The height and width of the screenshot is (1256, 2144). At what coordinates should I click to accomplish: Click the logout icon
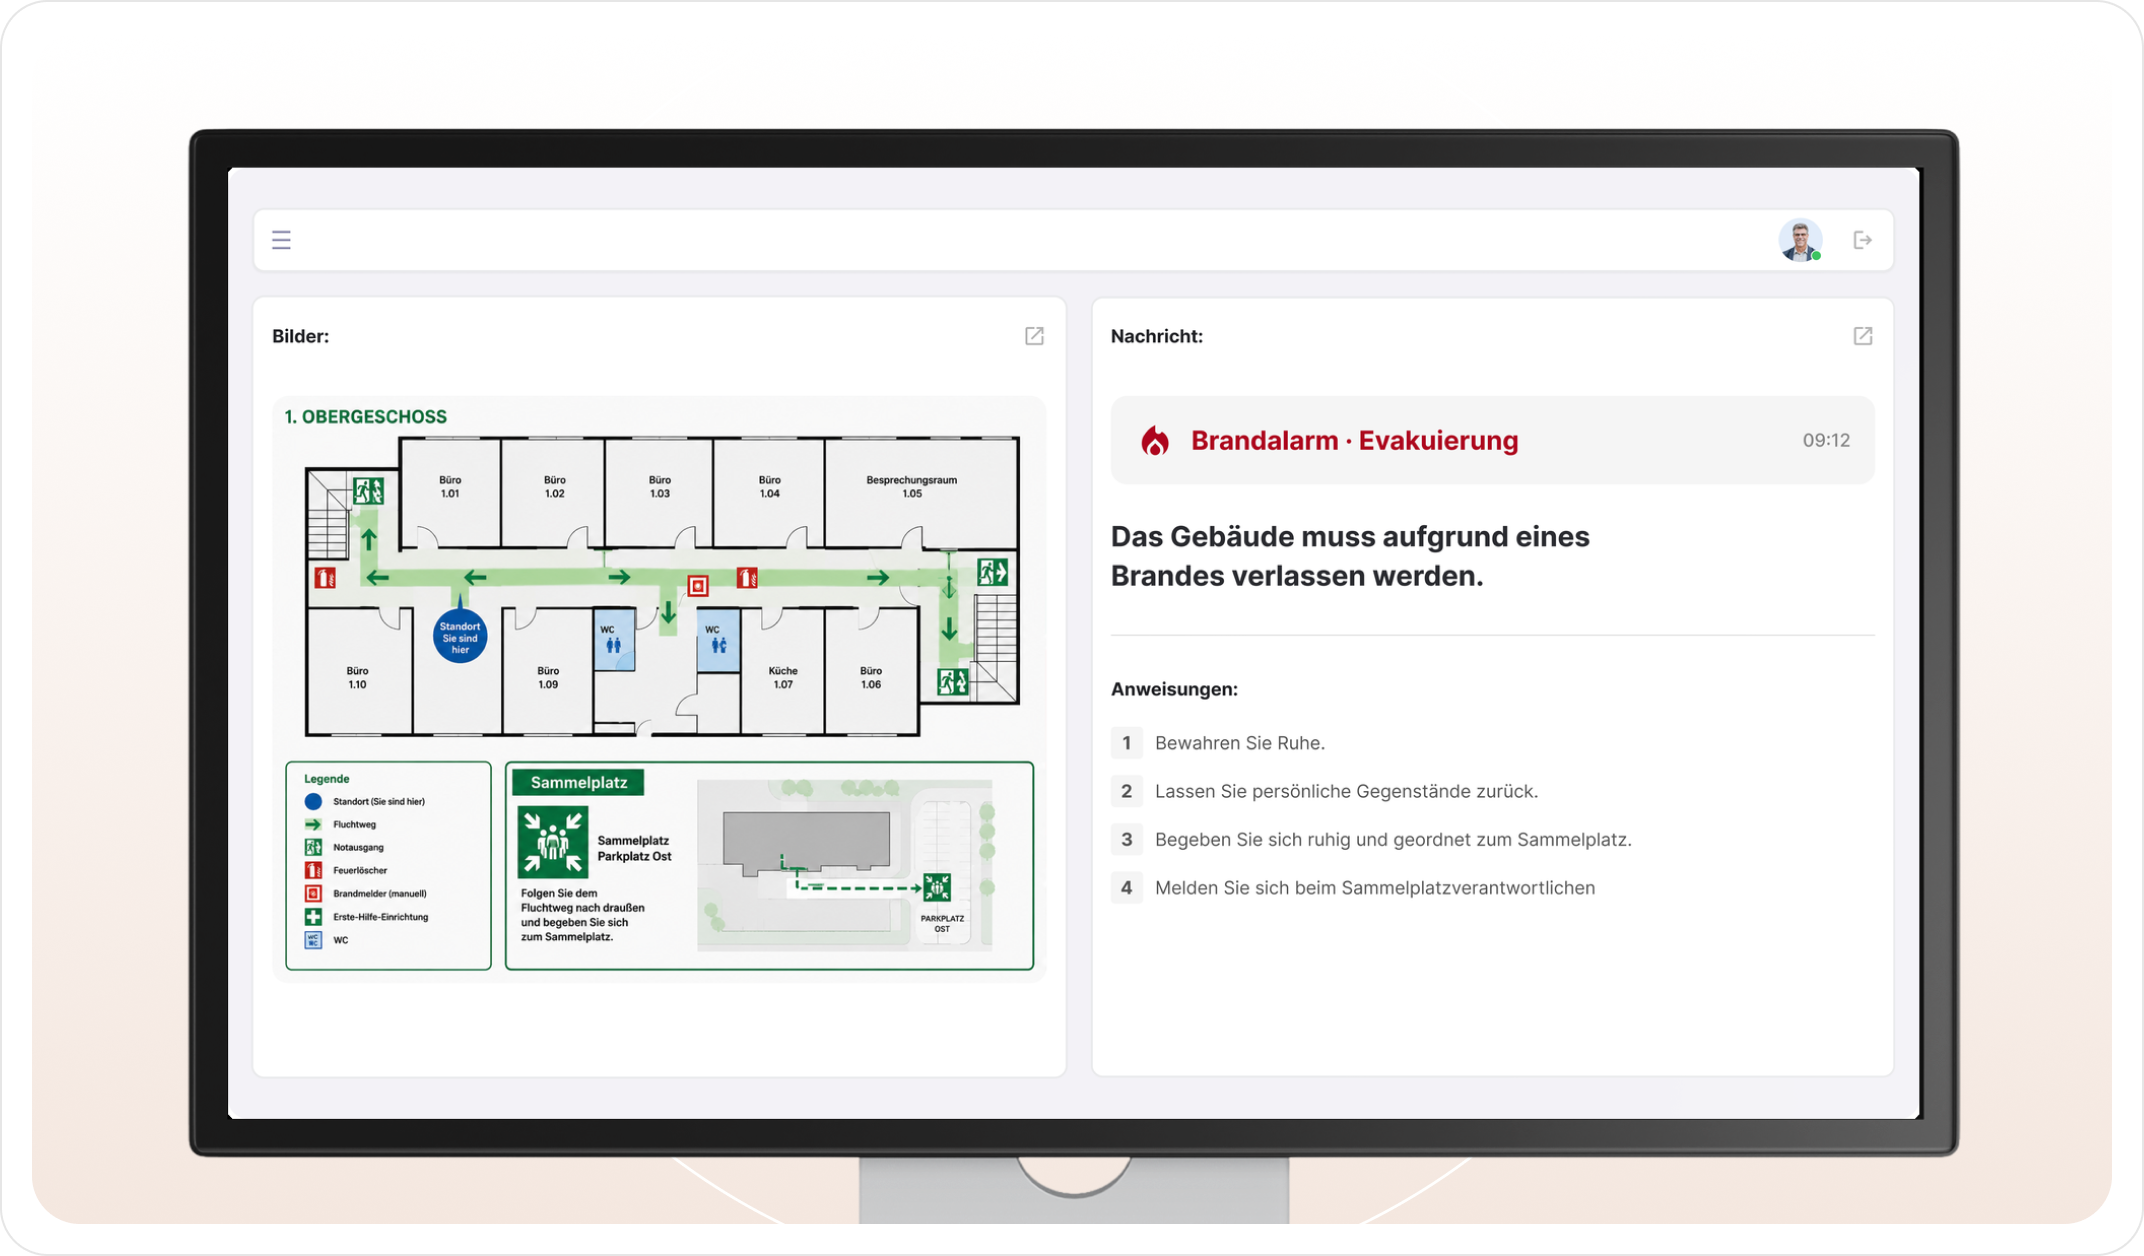pos(1862,240)
